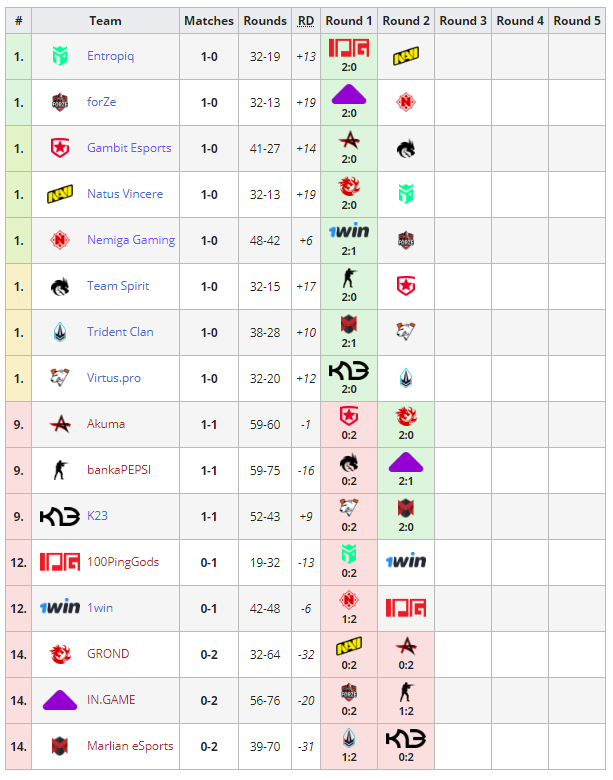This screenshot has width=613, height=780.
Task: Click the Team Spirit logo beside its name
Action: pyautogui.click(x=60, y=286)
